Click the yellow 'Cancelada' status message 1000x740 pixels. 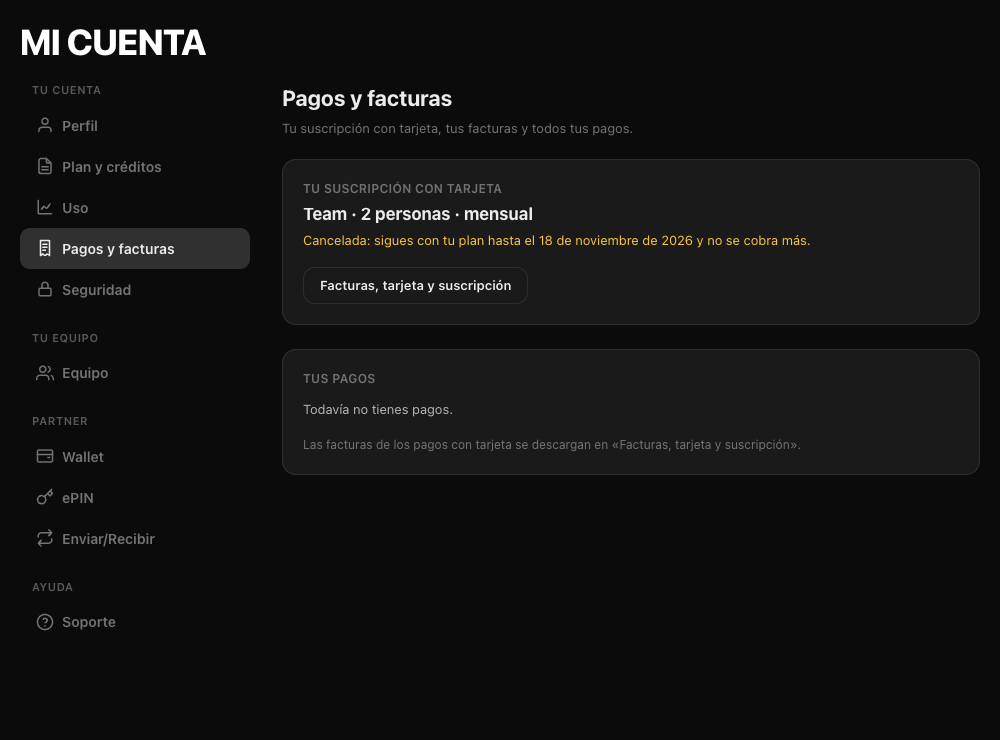556,240
